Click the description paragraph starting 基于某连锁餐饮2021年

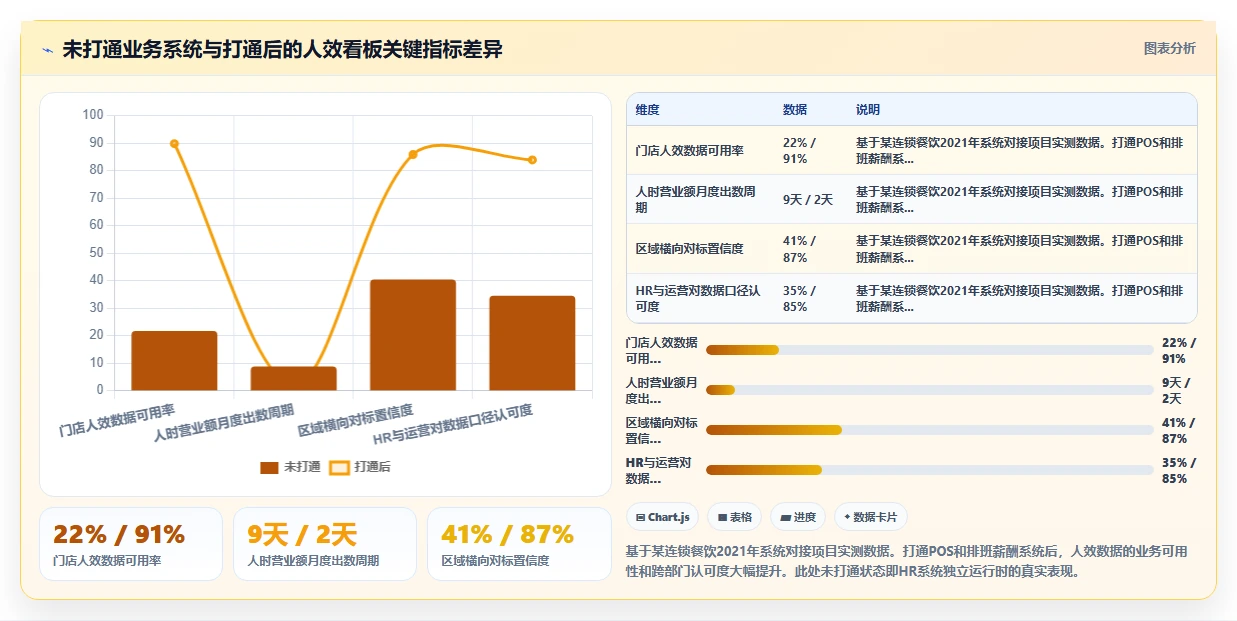click(907, 562)
